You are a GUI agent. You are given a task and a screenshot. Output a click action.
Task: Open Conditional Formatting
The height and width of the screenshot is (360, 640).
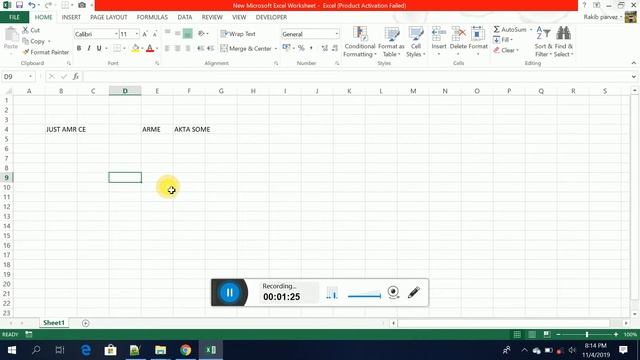click(359, 42)
